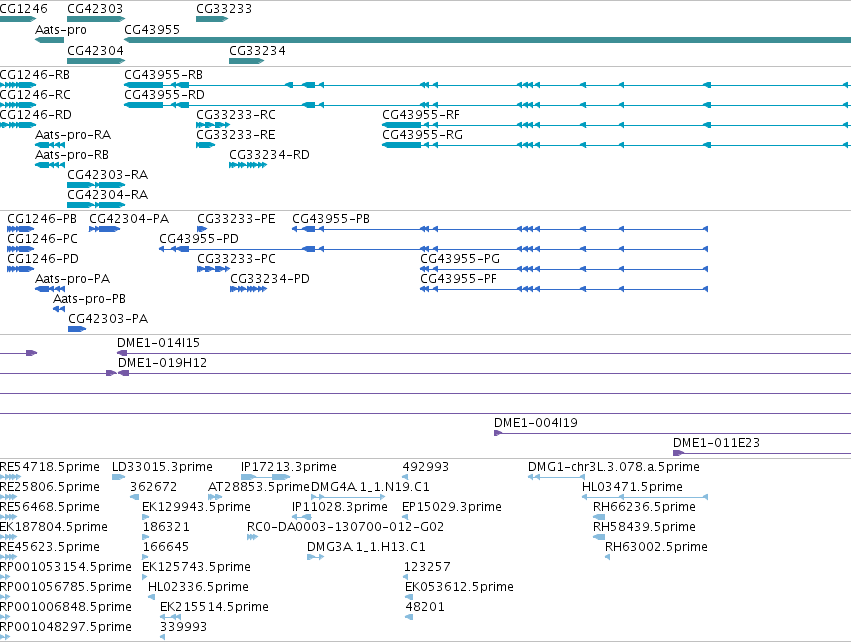
Task: Select BAC clone DME1-014I15
Action: pos(158,343)
